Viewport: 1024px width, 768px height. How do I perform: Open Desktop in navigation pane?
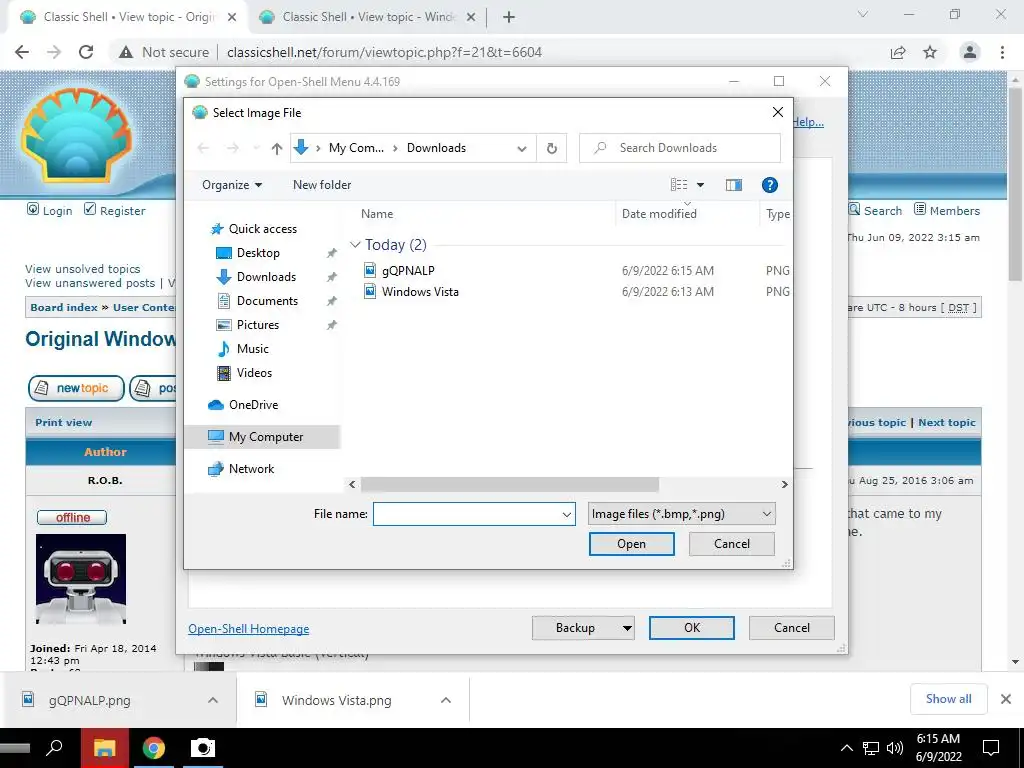pyautogui.click(x=258, y=253)
